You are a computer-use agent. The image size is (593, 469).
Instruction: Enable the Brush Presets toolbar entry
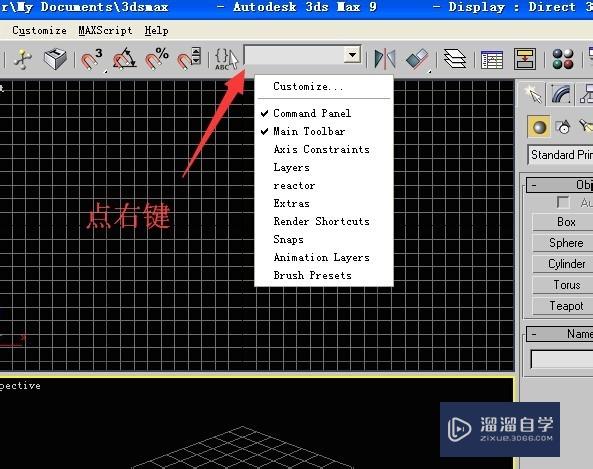click(324, 275)
